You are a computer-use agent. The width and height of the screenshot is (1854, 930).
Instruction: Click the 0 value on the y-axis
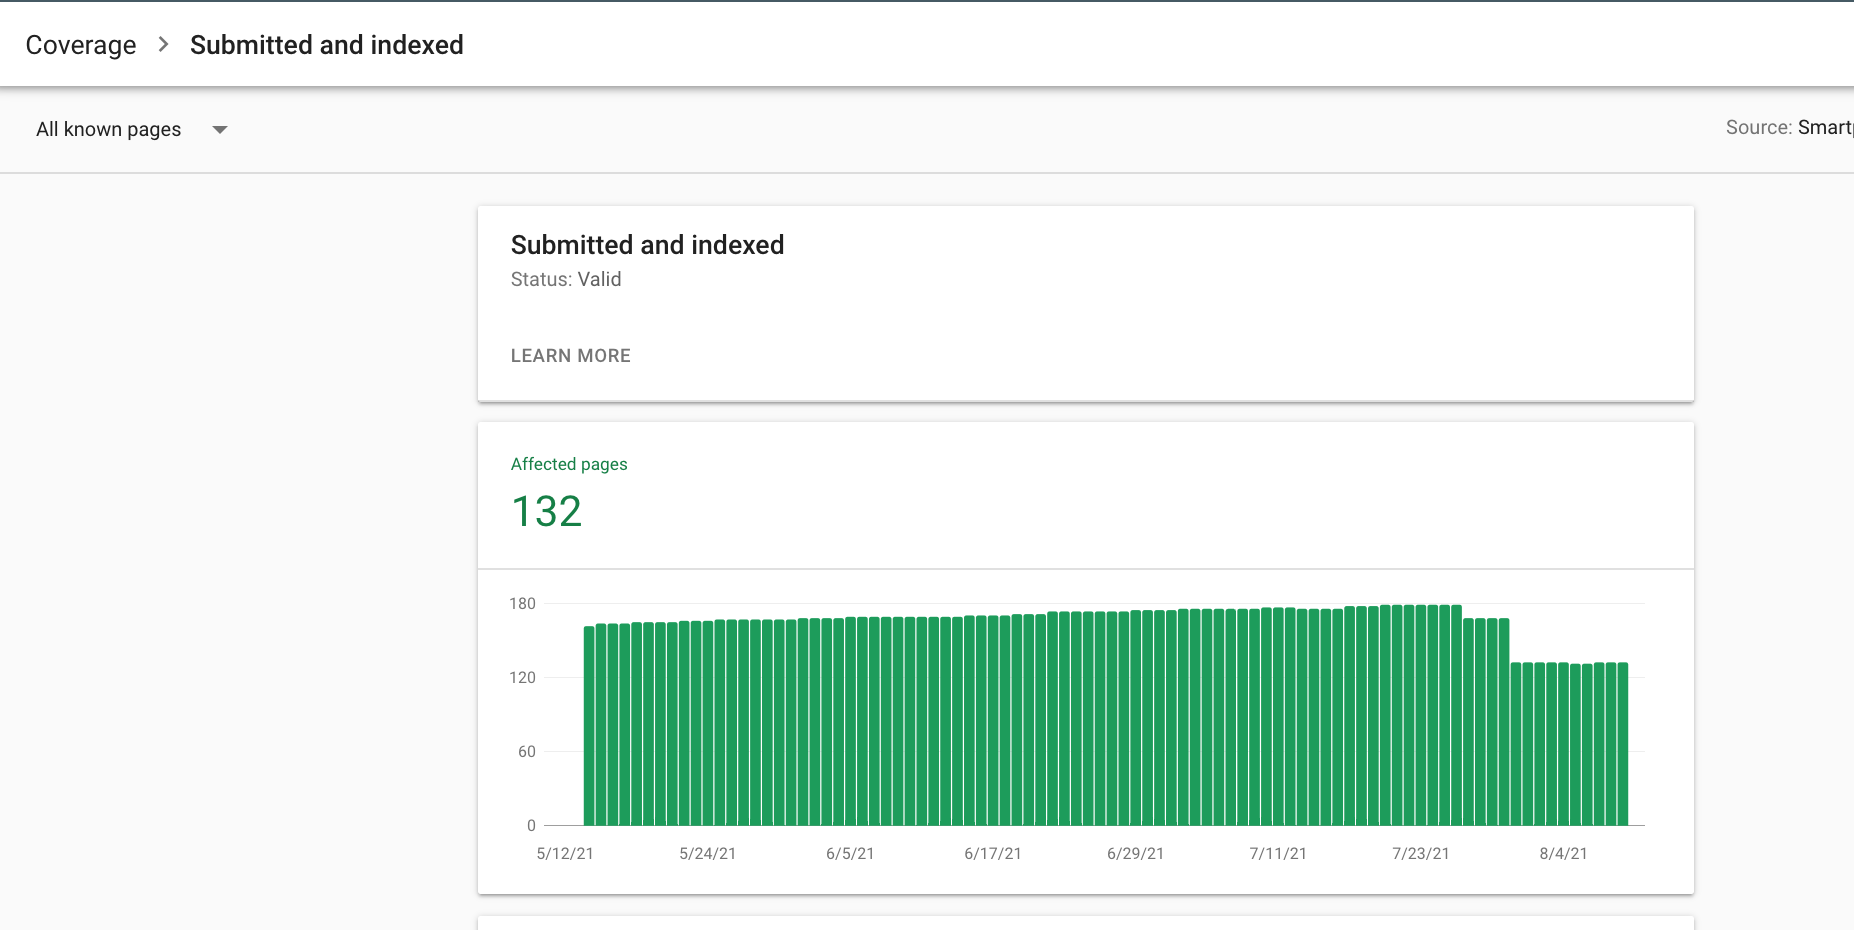pyautogui.click(x=531, y=825)
